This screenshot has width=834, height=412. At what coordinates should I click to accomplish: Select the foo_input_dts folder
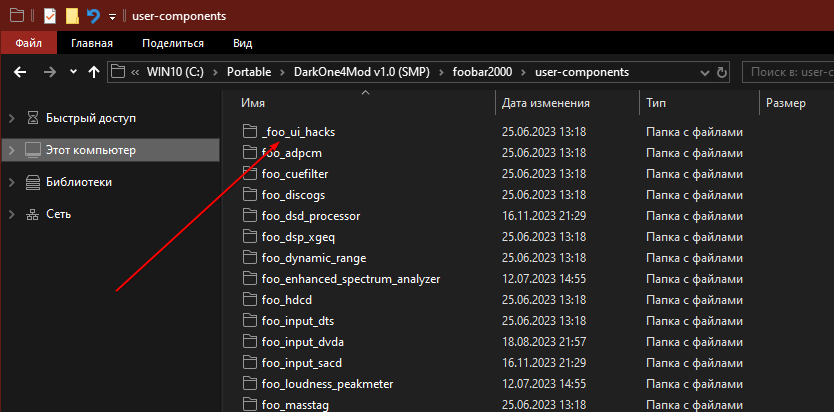click(298, 321)
